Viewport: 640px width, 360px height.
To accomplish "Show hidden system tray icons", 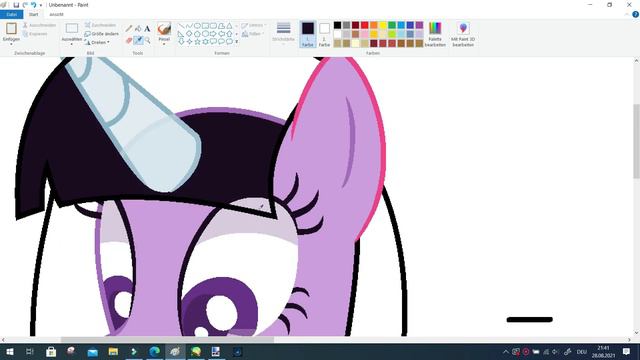I will [x=506, y=351].
